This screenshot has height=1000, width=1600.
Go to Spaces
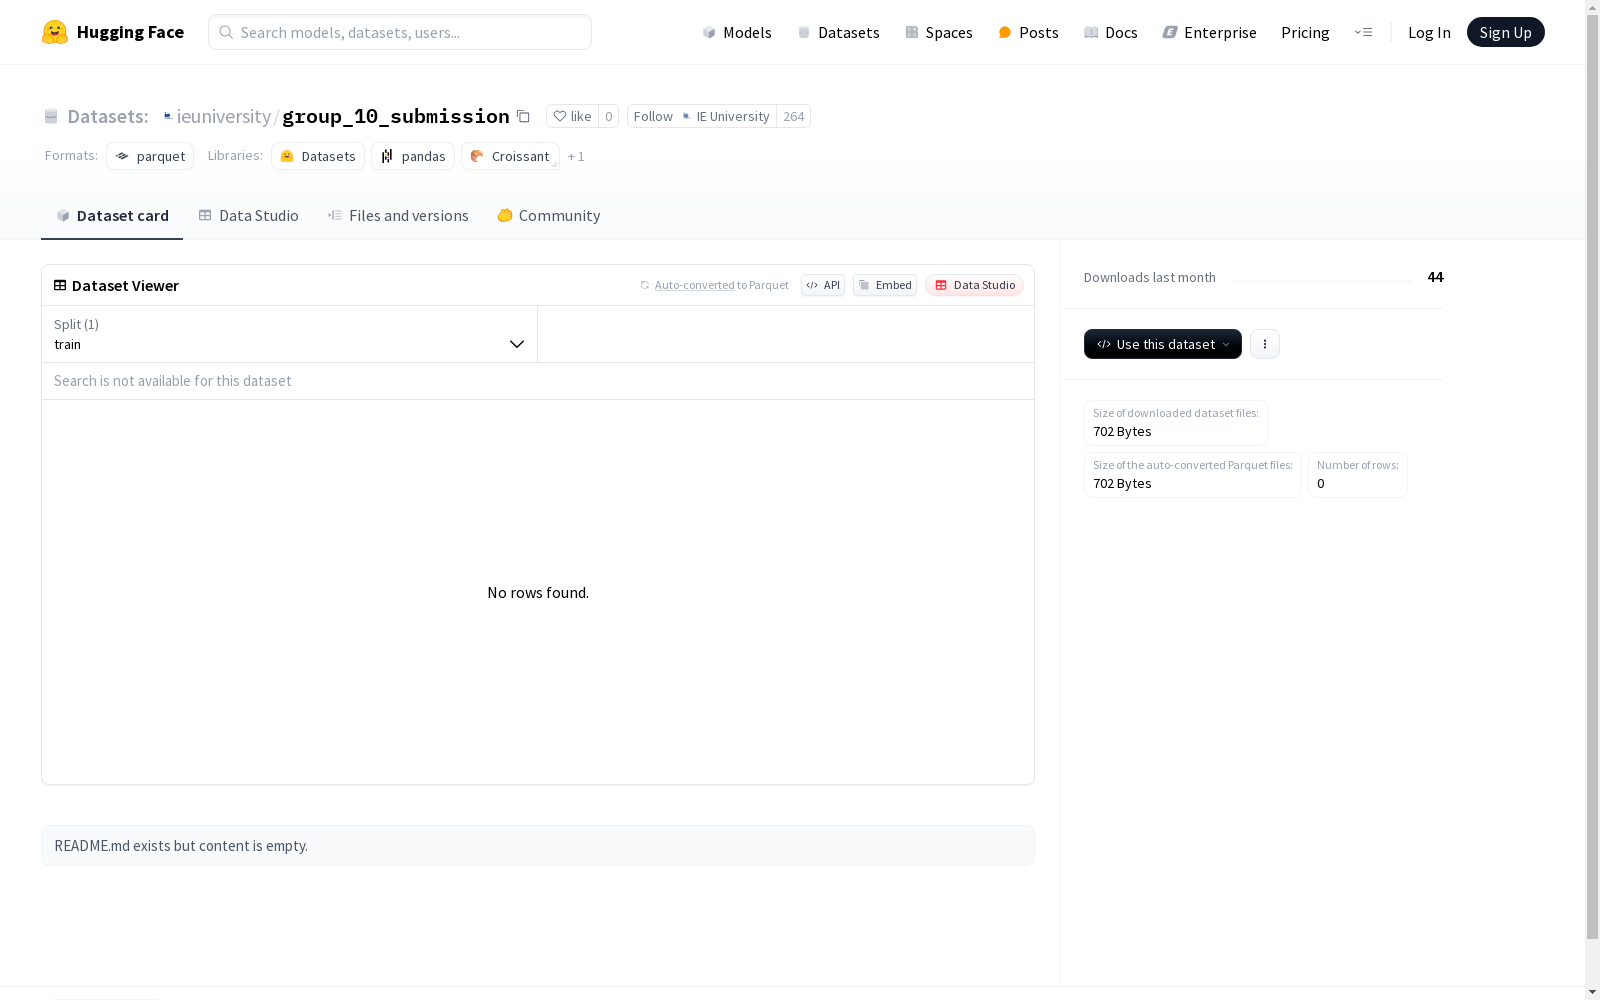point(939,32)
